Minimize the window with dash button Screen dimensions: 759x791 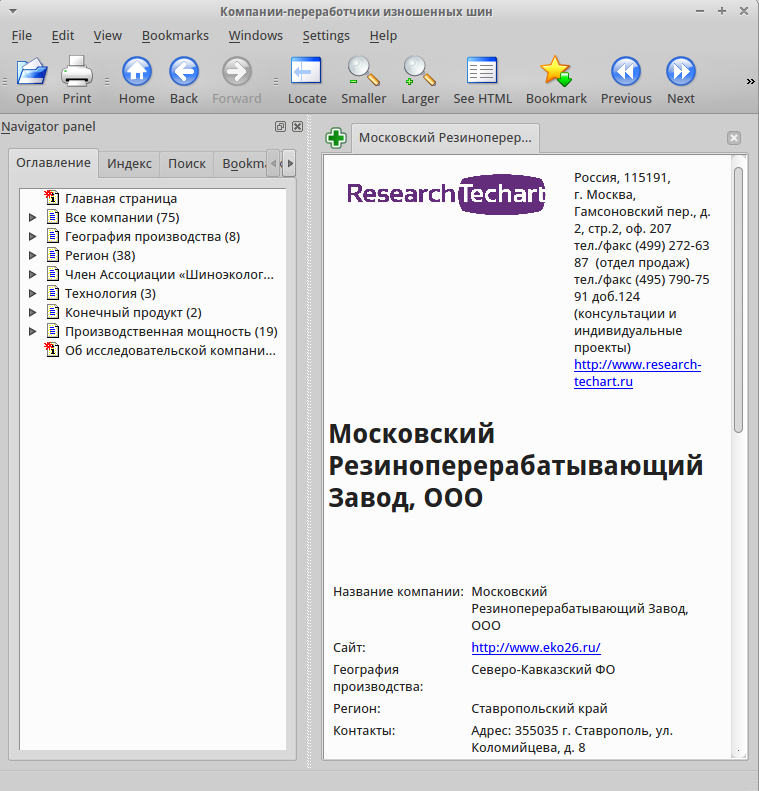coord(699,11)
